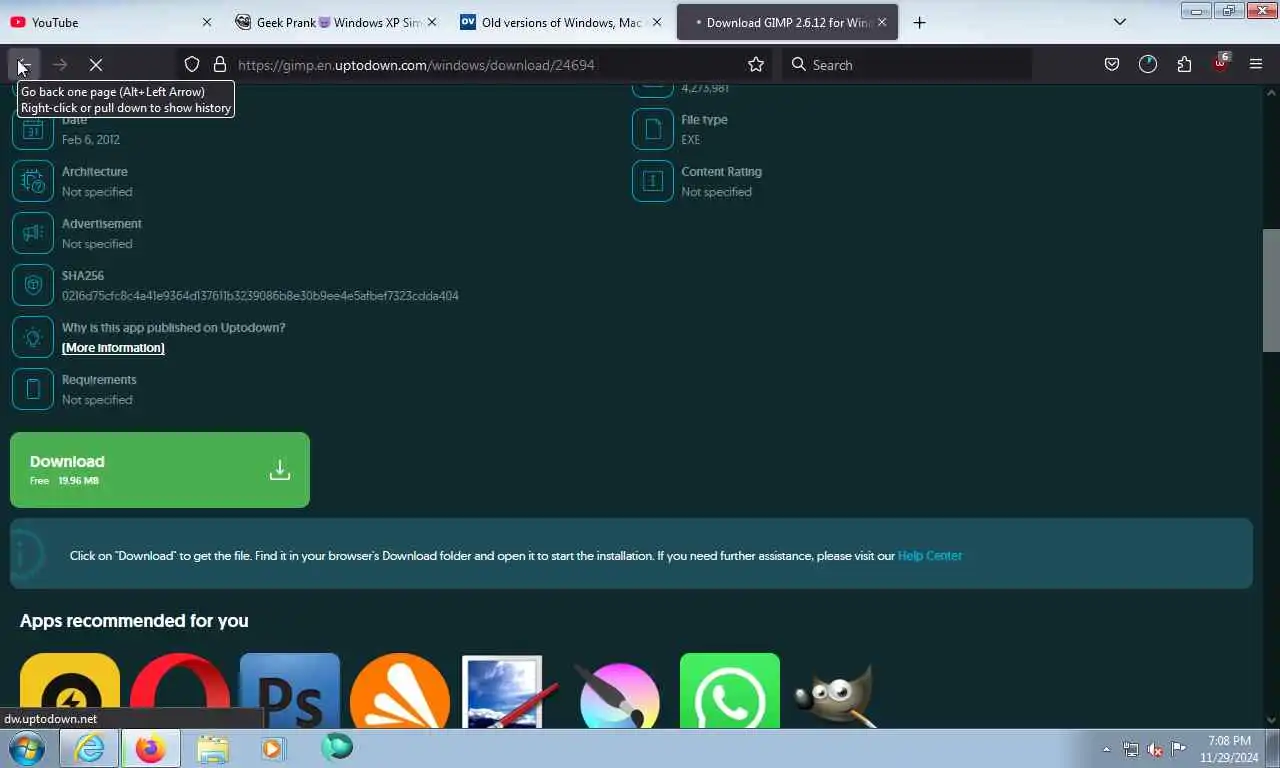Open the yellow lightning bolt app
This screenshot has width=1280, height=768.
point(70,691)
